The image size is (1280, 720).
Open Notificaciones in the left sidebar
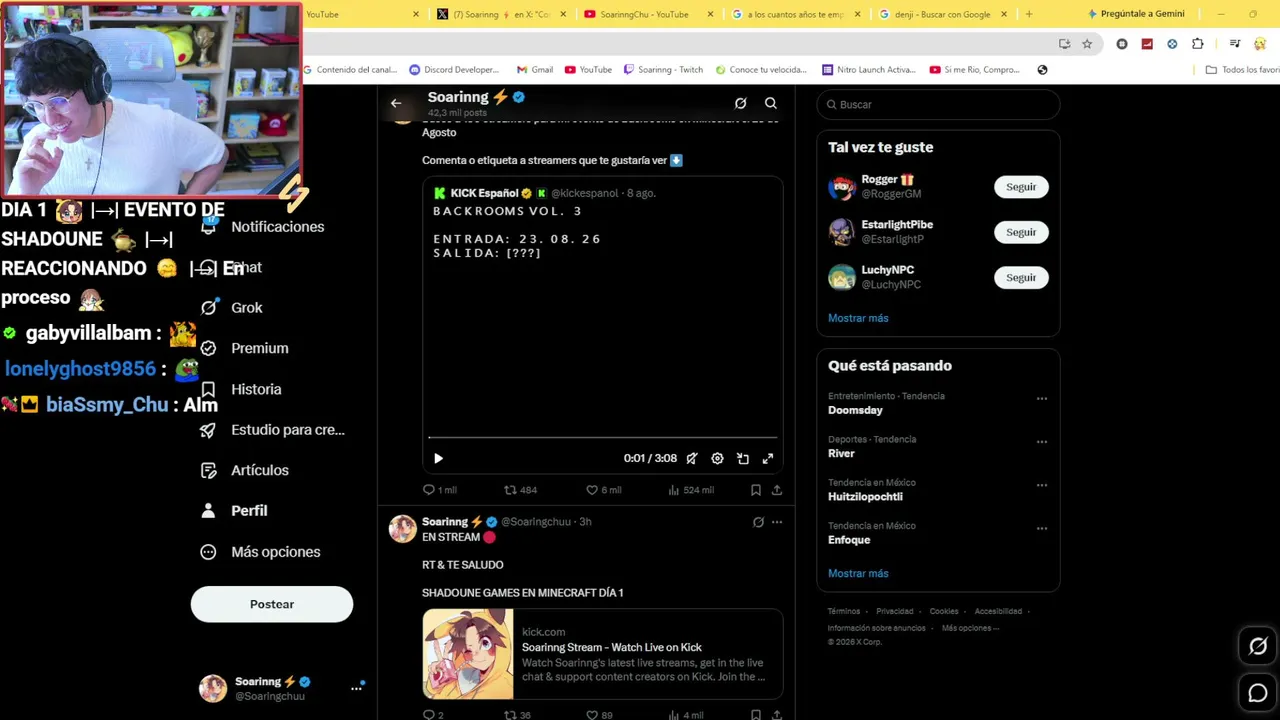(262, 227)
